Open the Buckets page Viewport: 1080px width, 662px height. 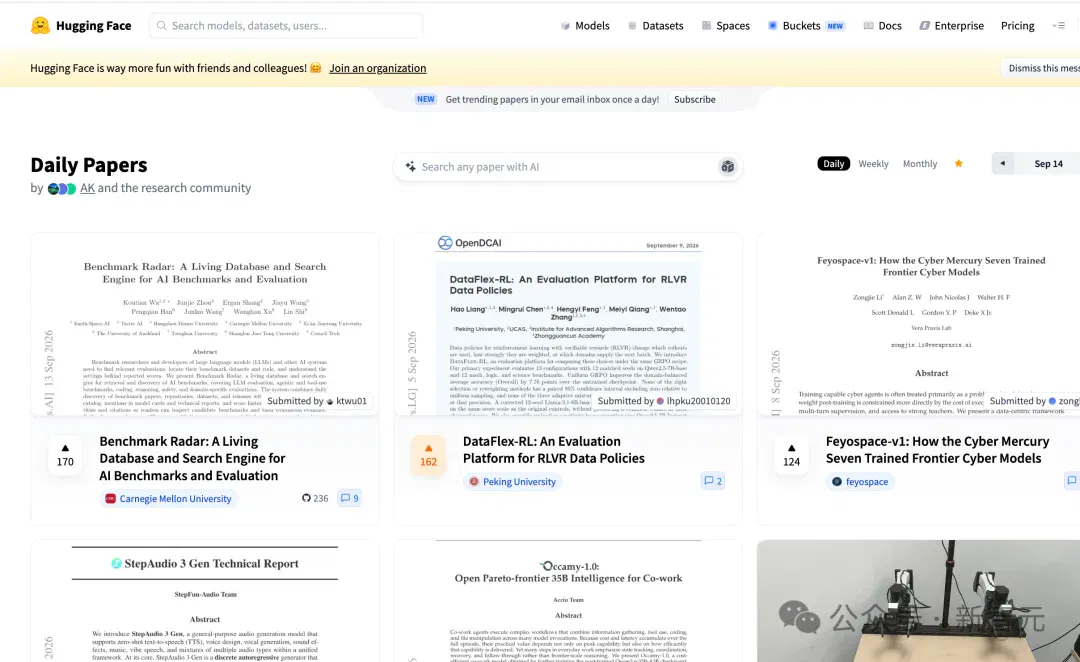[x=806, y=25]
